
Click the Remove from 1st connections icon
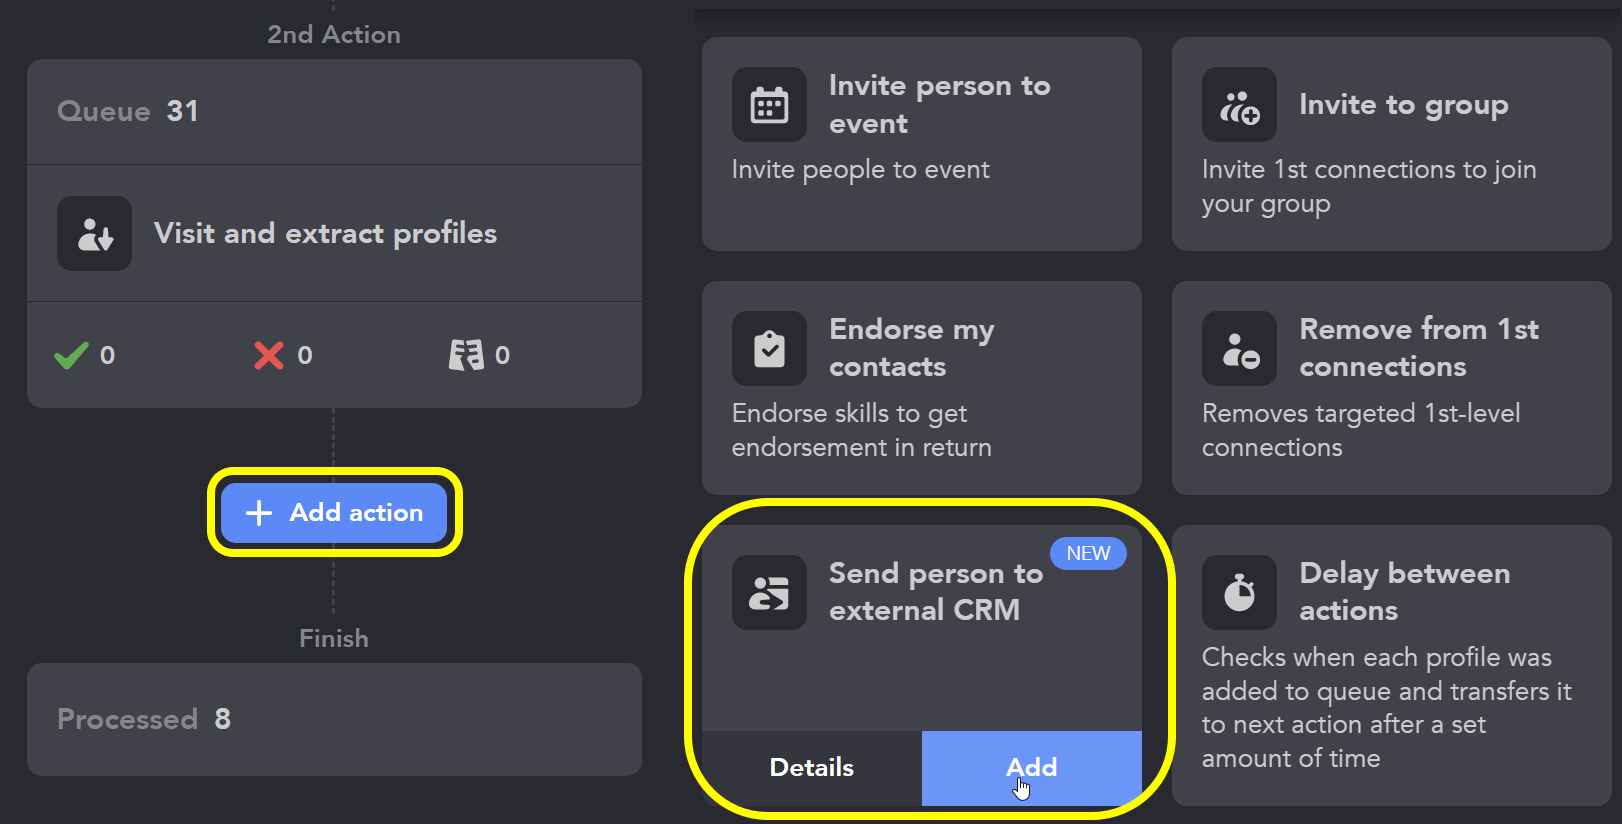[x=1239, y=348]
